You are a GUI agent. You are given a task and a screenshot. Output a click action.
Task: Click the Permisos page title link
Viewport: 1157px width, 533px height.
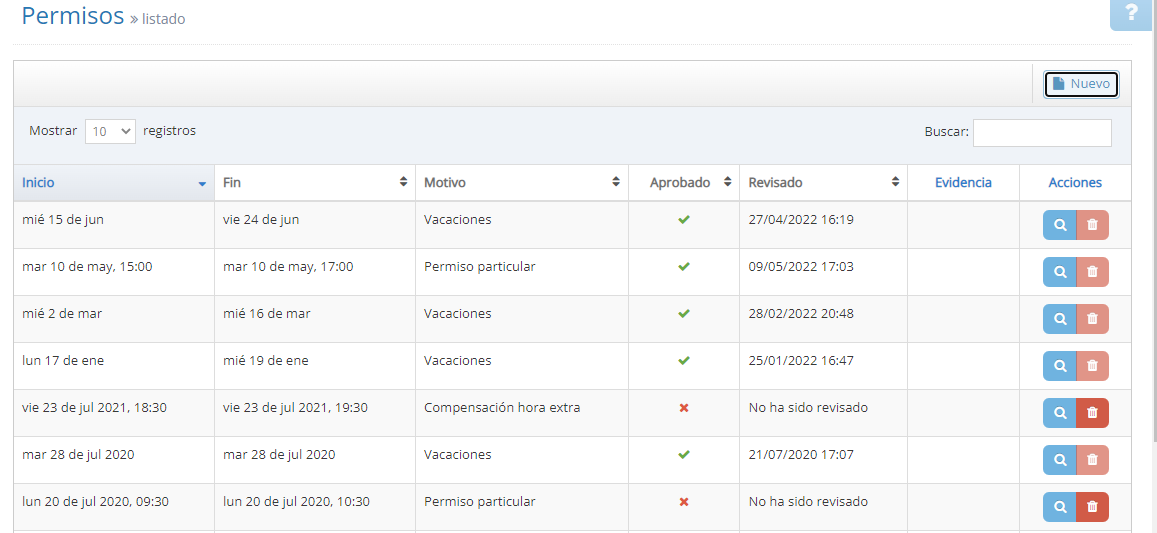72,16
